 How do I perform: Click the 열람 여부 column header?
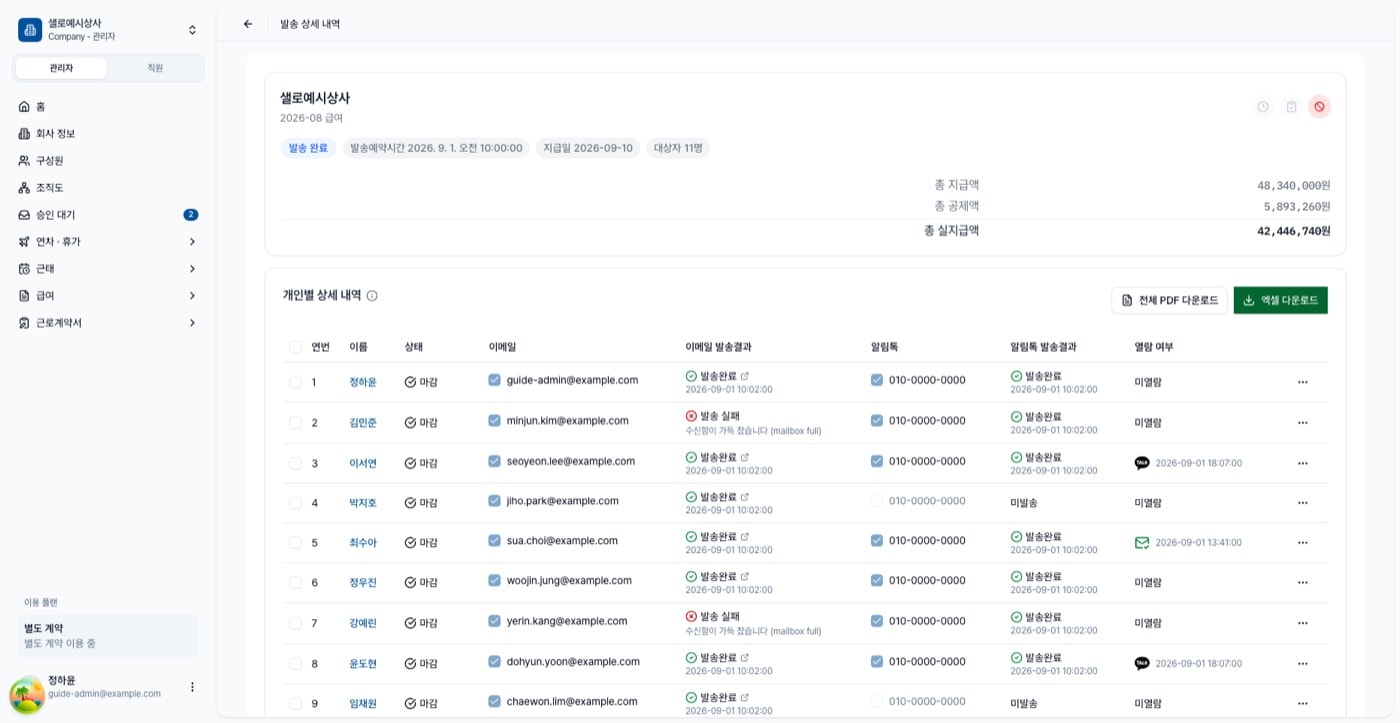[x=1154, y=347]
